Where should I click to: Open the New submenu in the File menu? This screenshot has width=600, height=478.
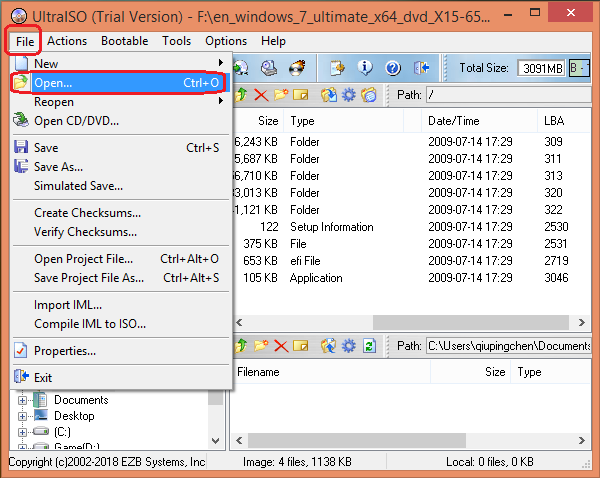(121, 63)
